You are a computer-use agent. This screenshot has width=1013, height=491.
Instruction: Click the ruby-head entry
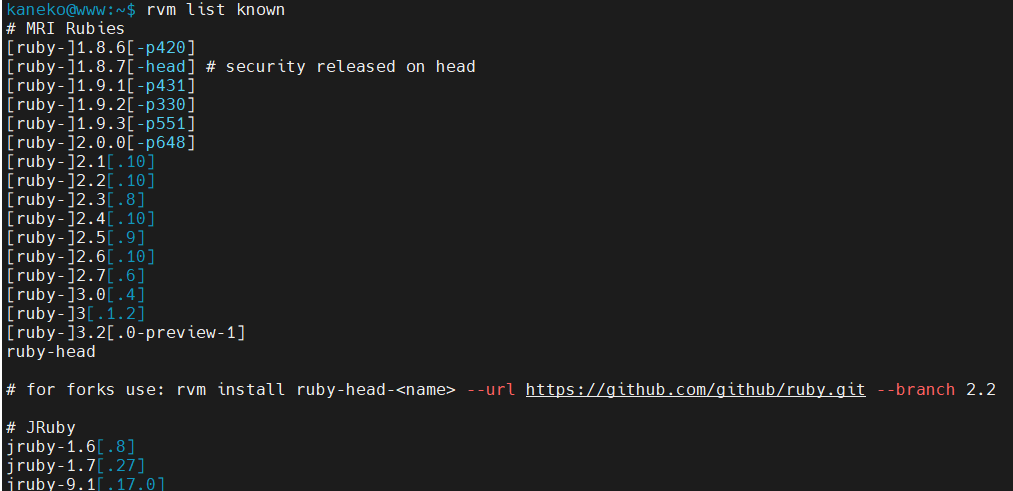(50, 352)
